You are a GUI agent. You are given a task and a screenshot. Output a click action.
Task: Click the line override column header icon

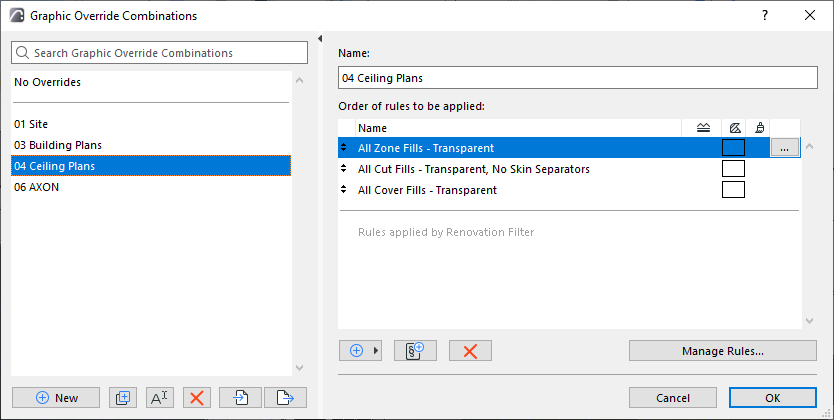coord(703,128)
